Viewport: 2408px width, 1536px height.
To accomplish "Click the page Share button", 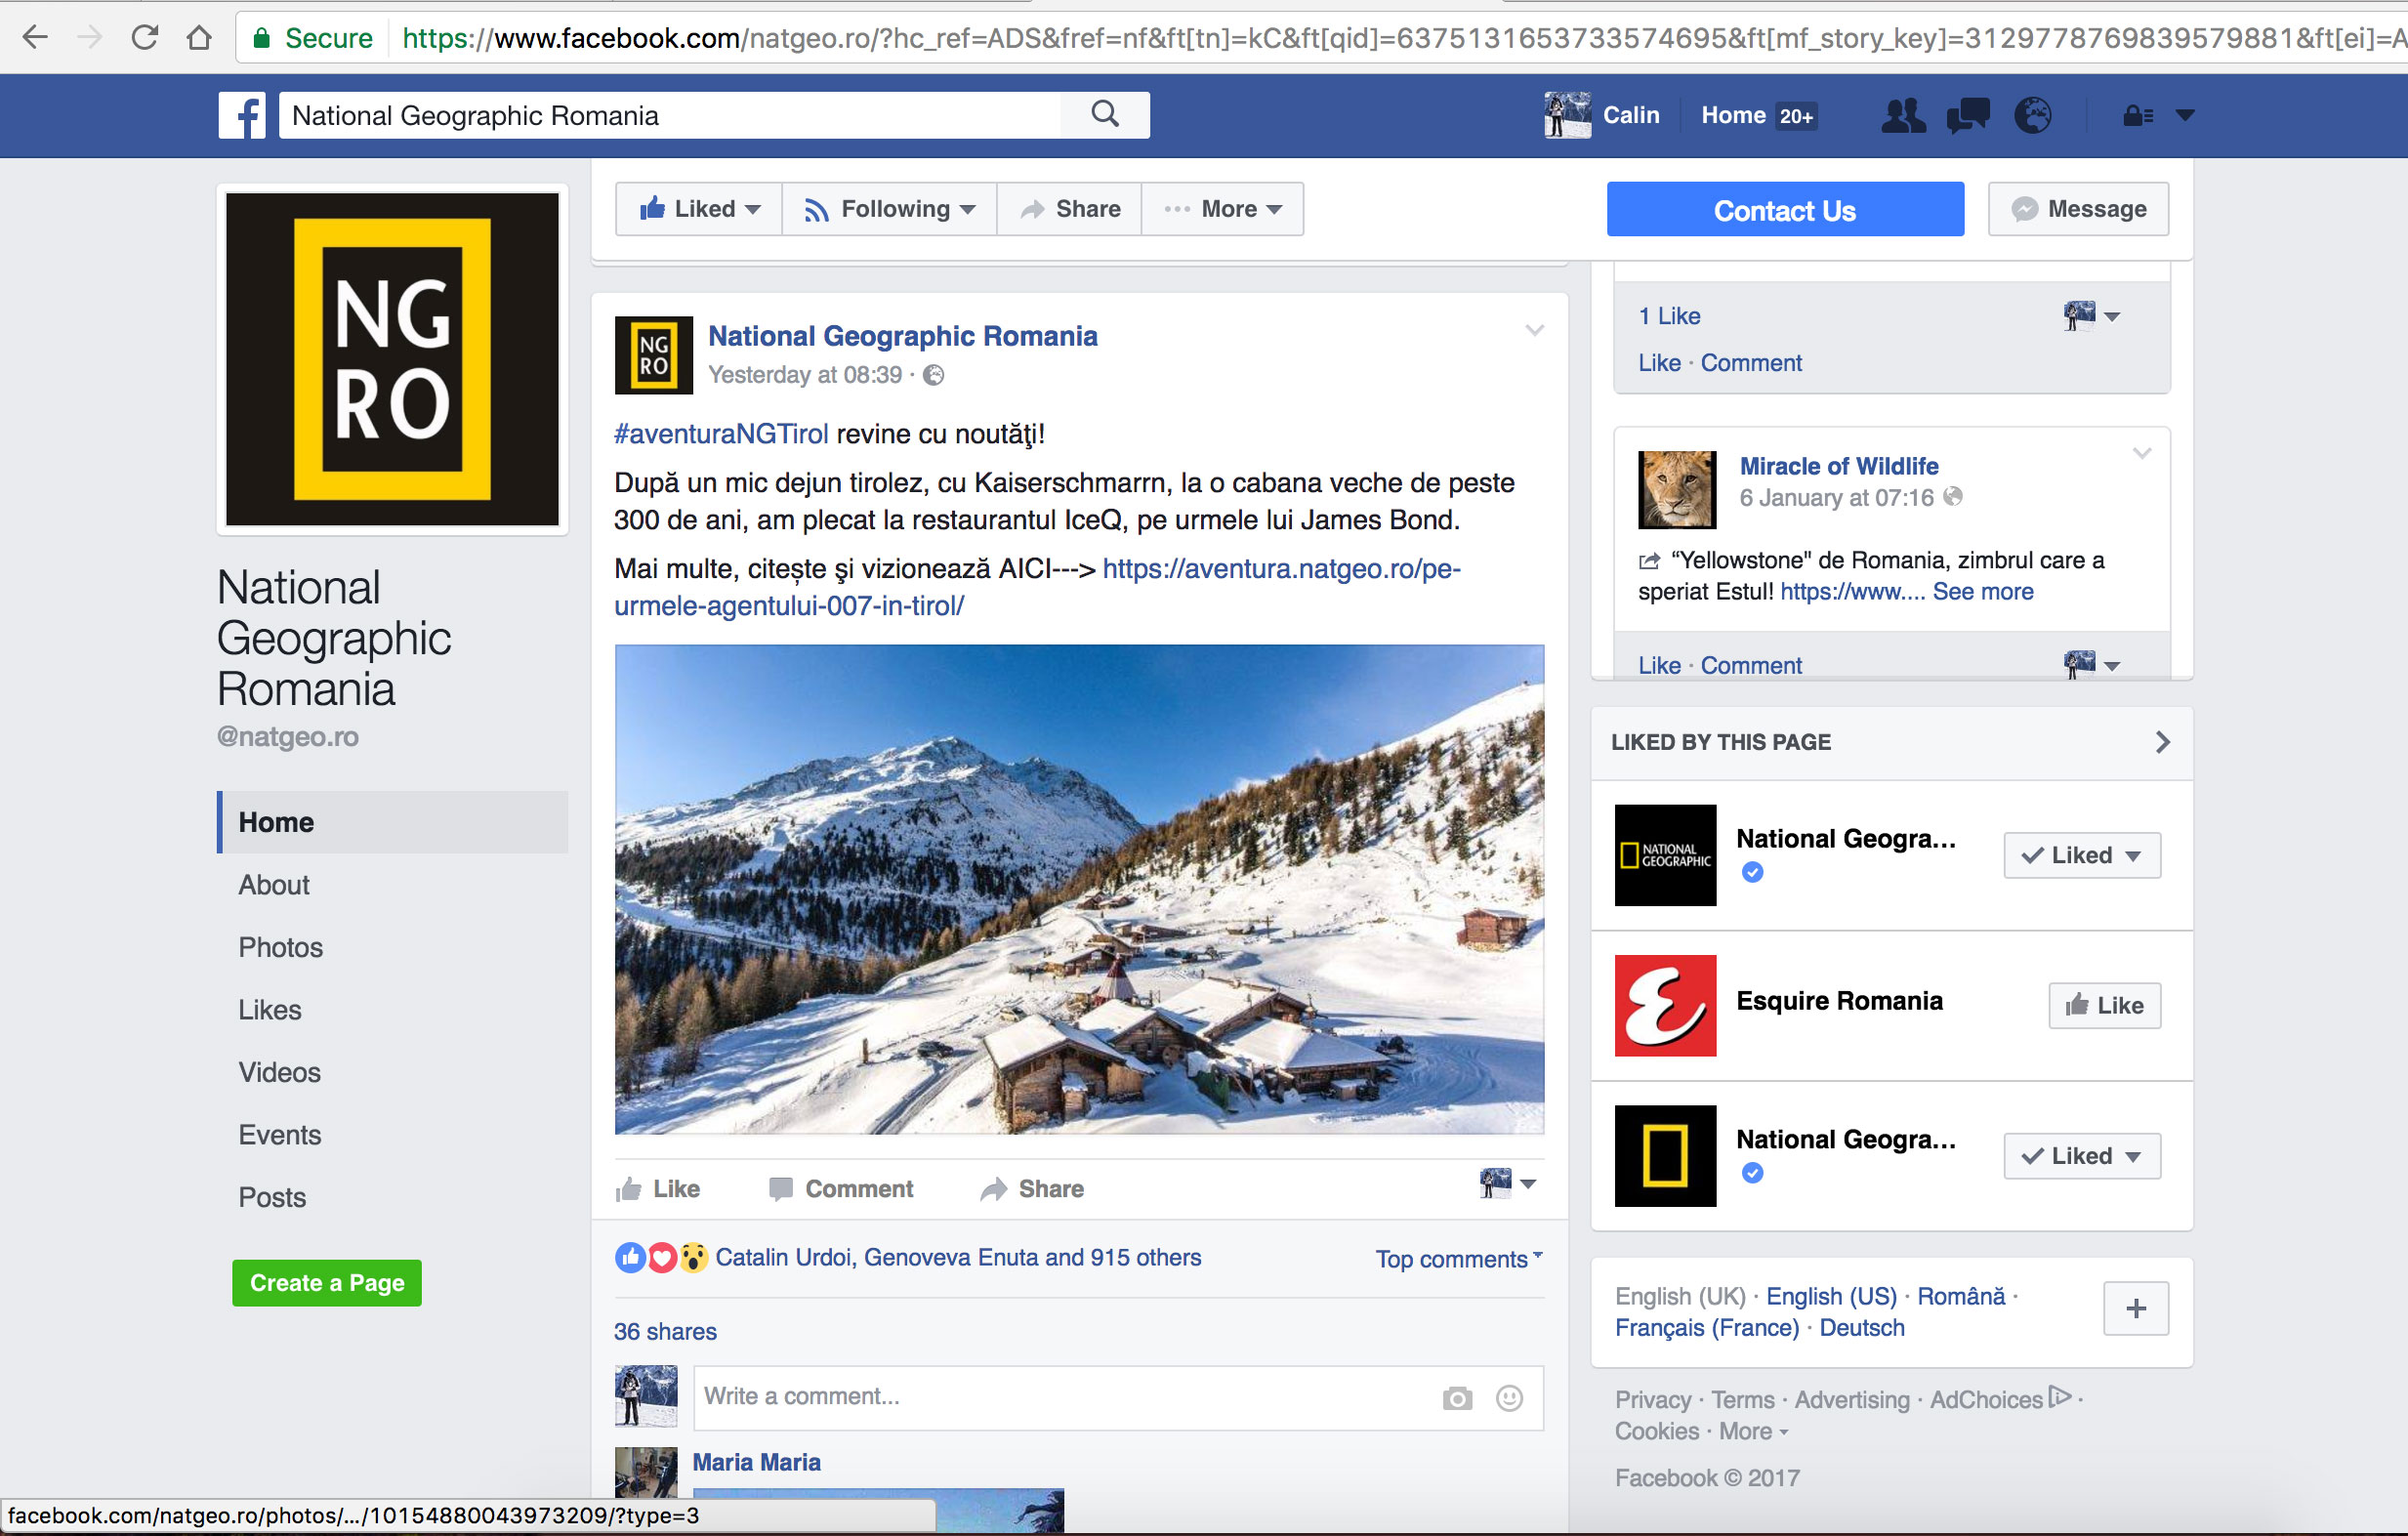I will coord(1069,209).
